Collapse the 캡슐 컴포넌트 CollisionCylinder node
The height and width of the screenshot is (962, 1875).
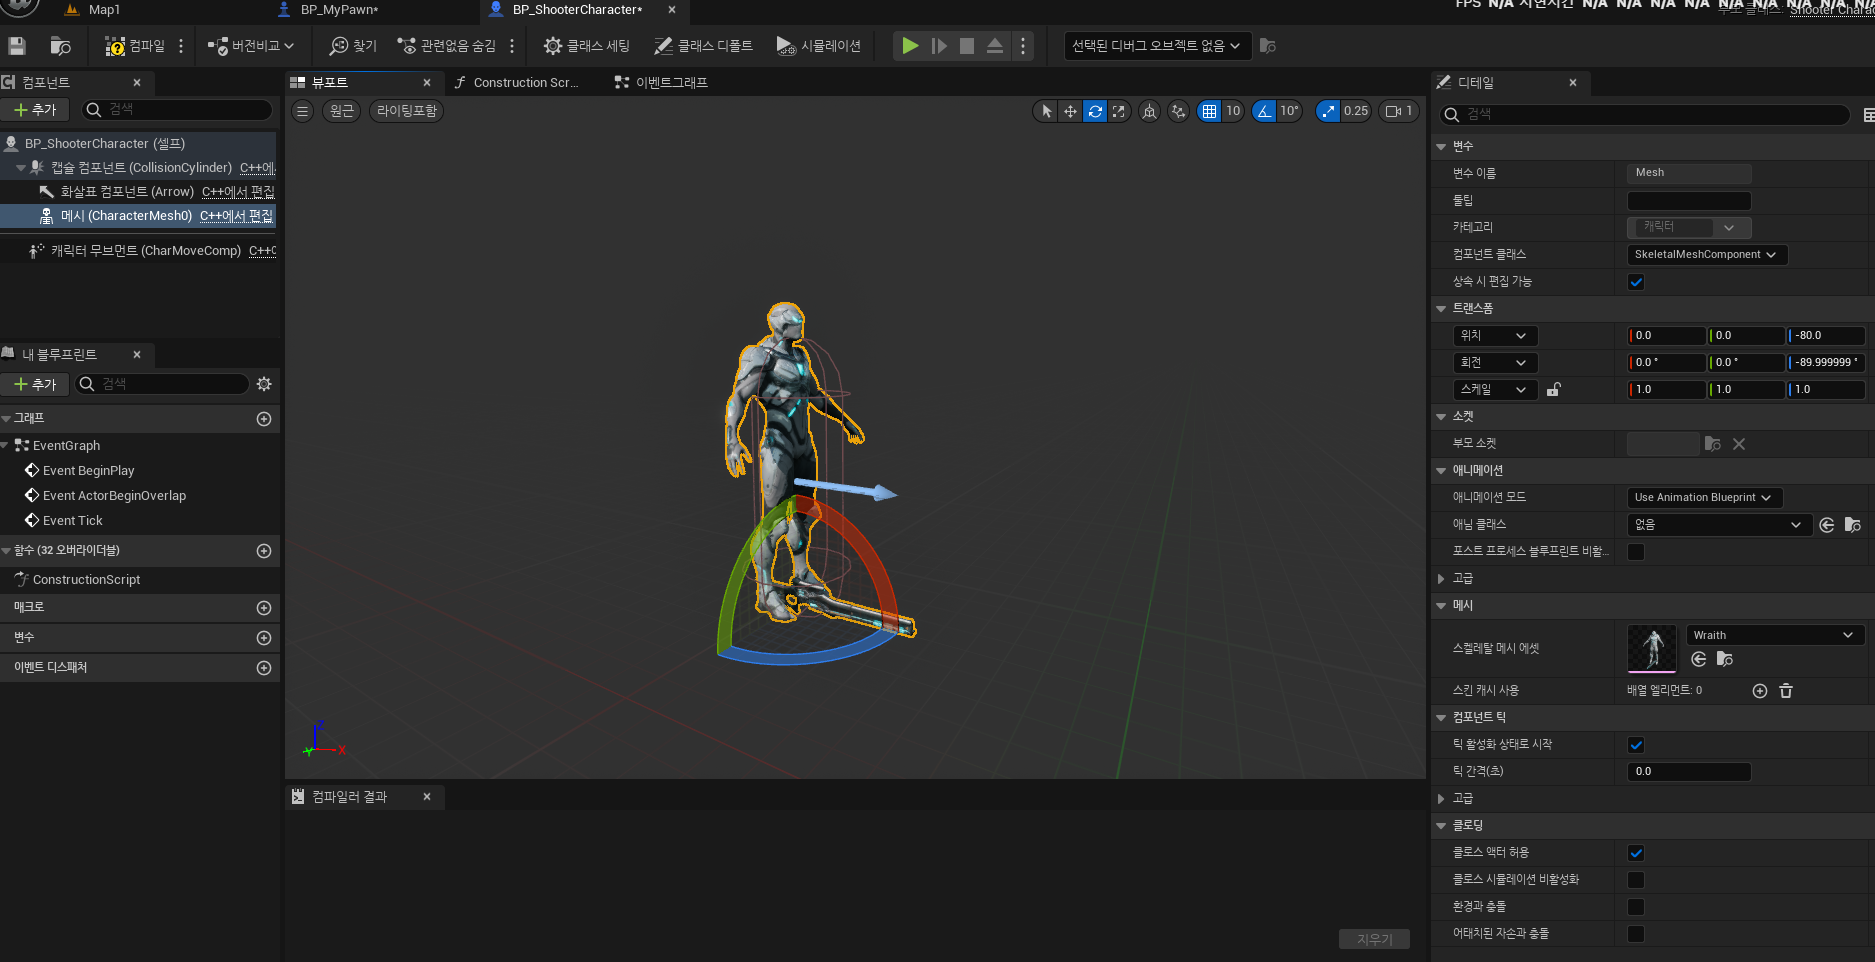(21, 168)
